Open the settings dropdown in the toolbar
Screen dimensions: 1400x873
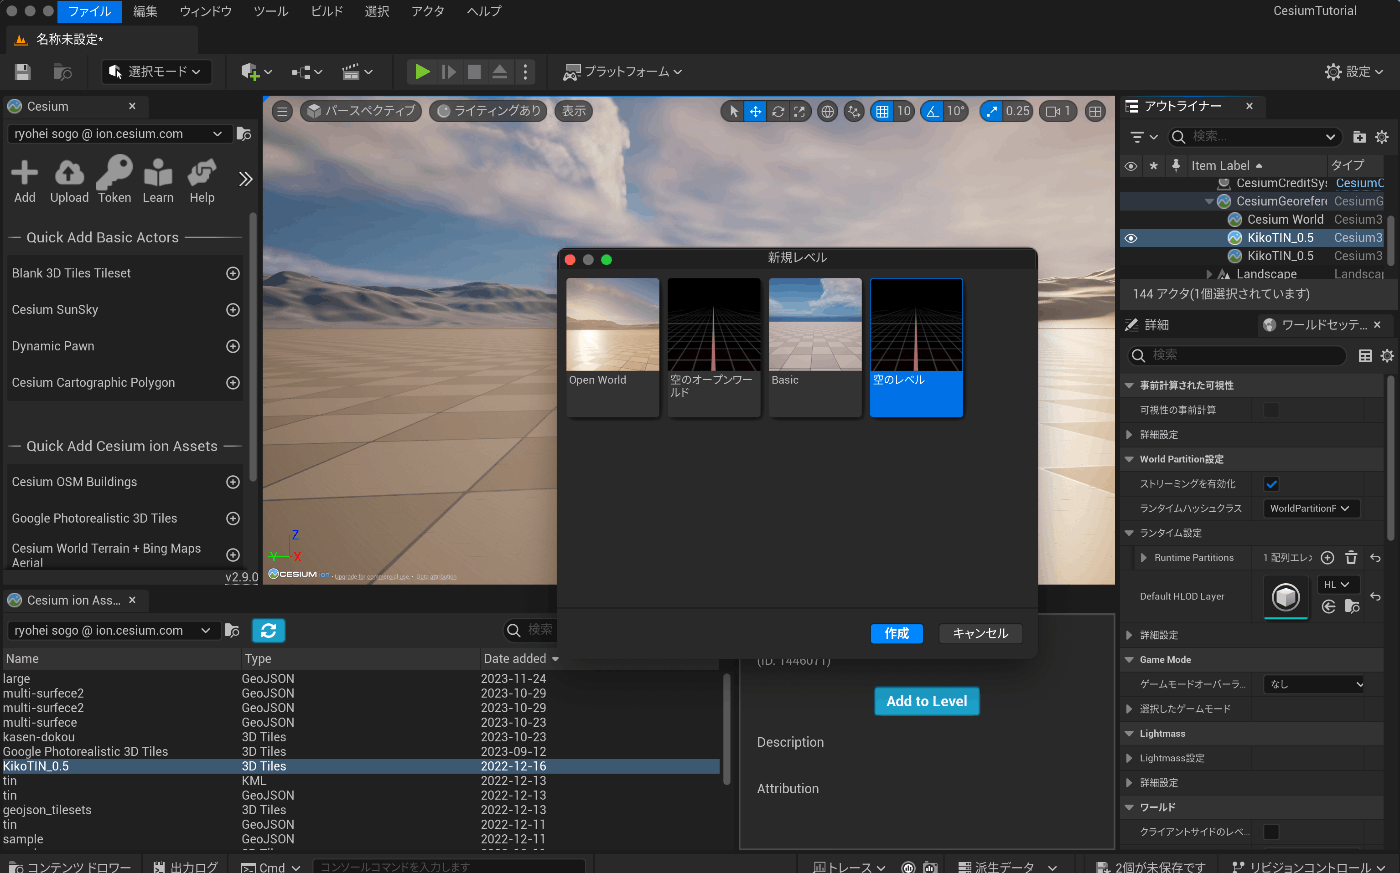click(x=1354, y=72)
